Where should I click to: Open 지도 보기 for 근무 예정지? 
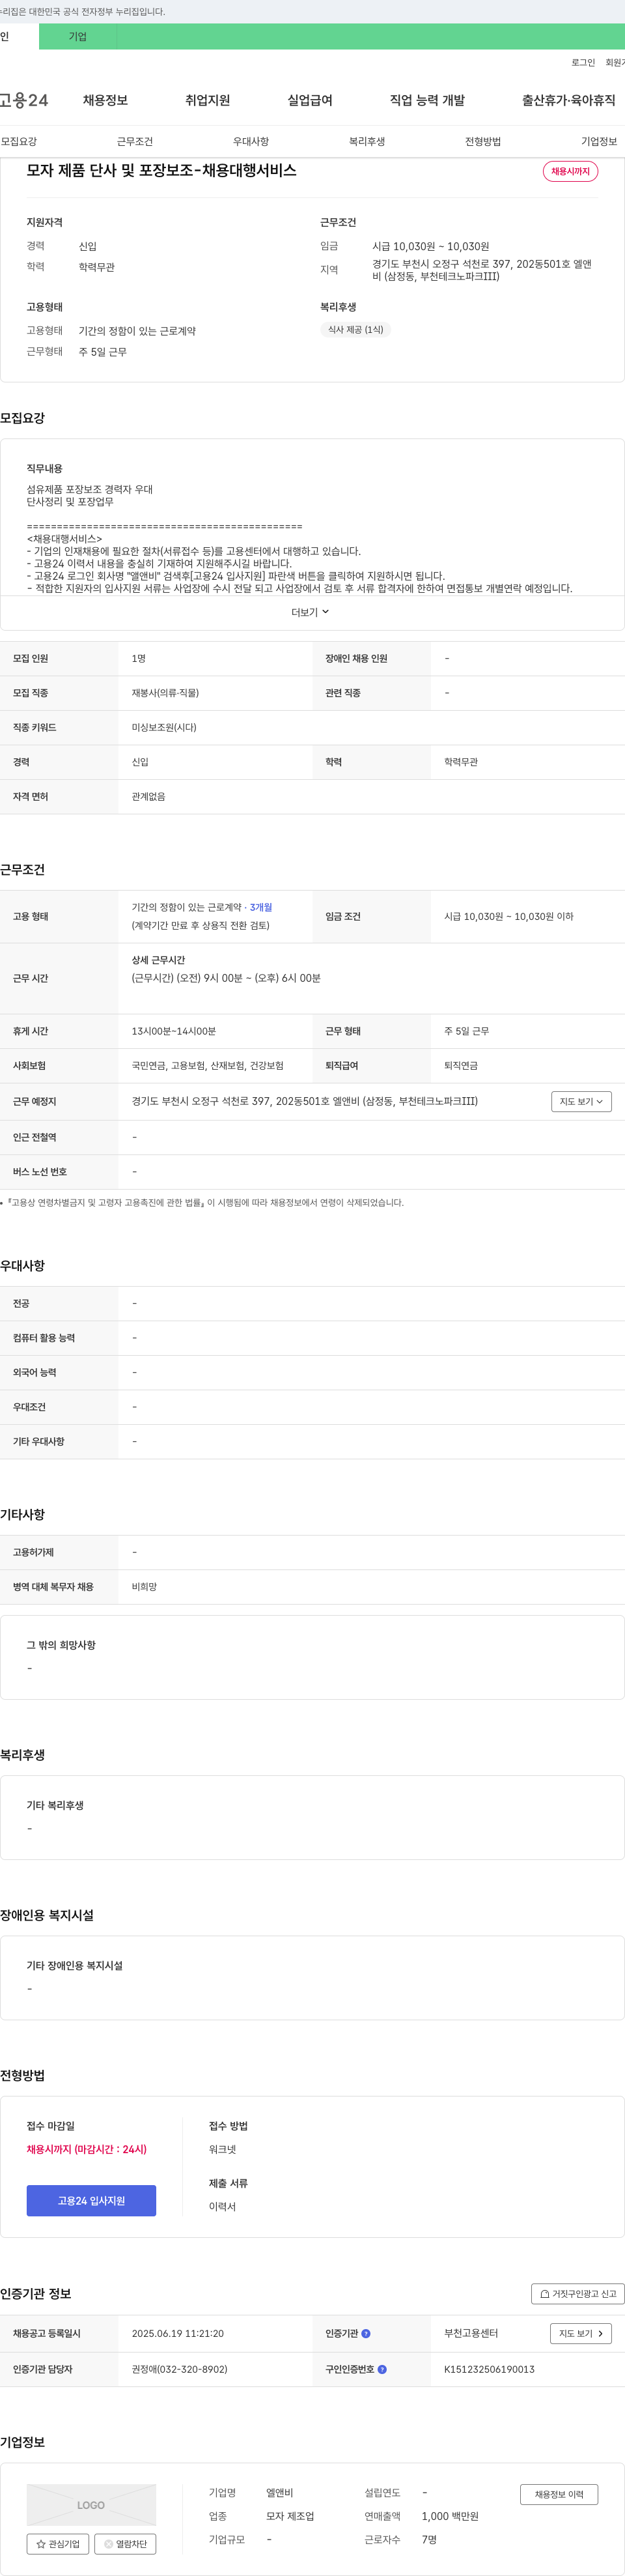coord(581,1101)
